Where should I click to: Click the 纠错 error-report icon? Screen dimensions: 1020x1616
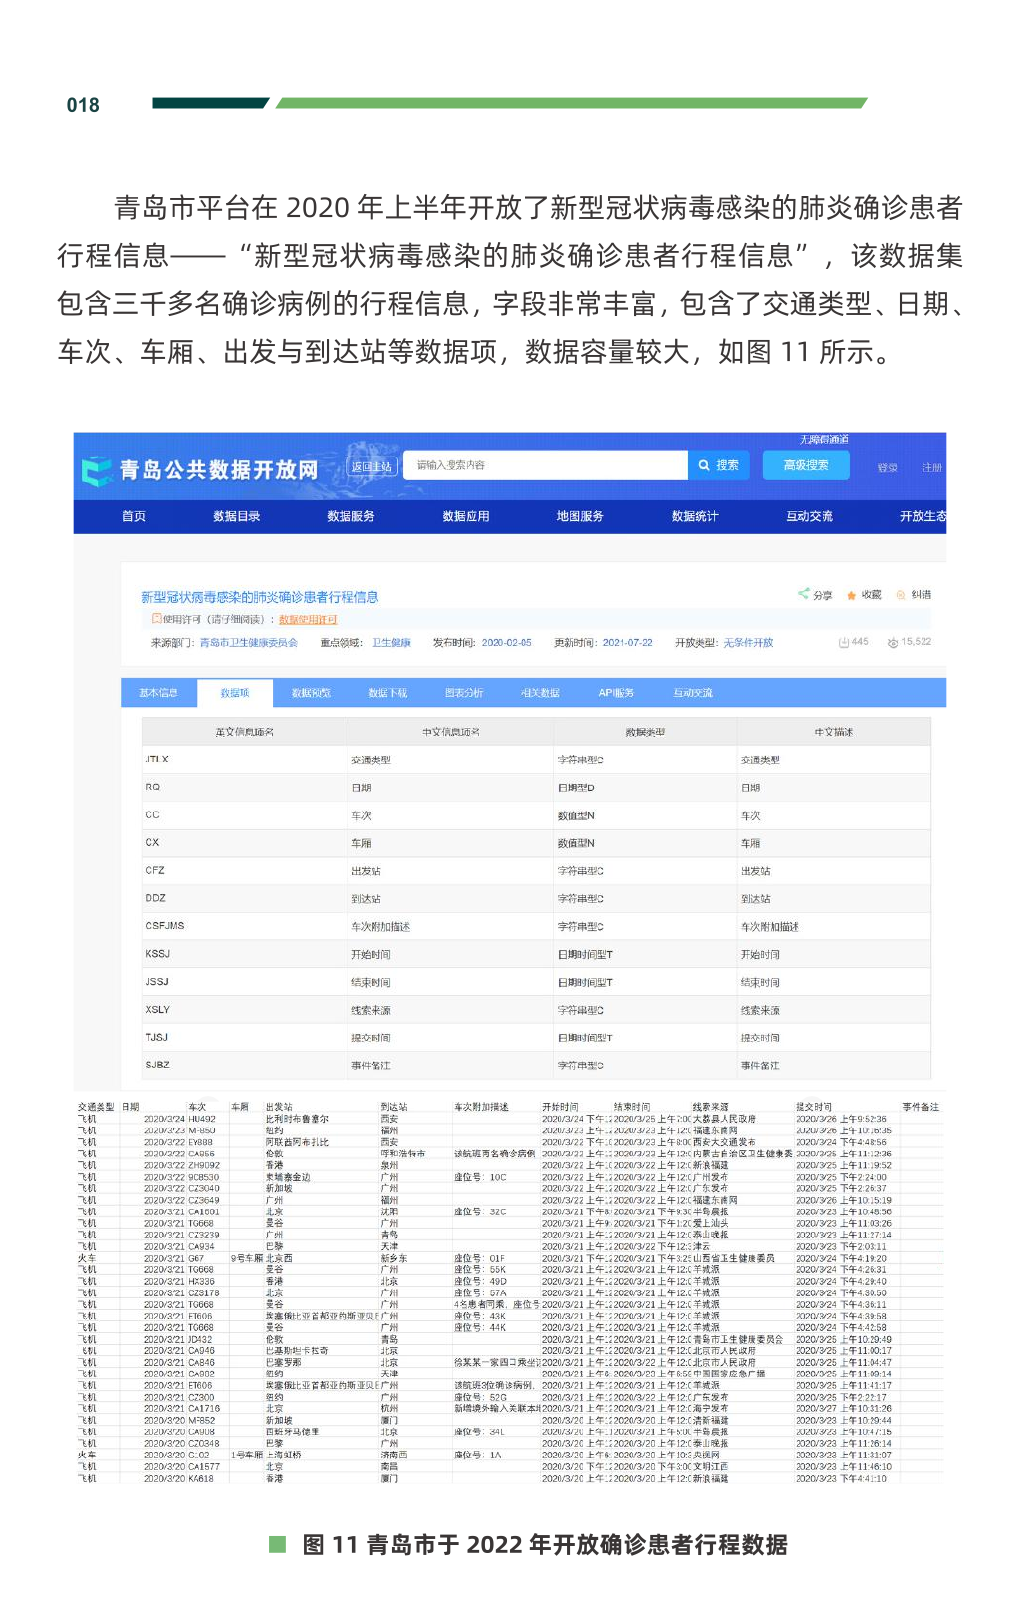(901, 595)
